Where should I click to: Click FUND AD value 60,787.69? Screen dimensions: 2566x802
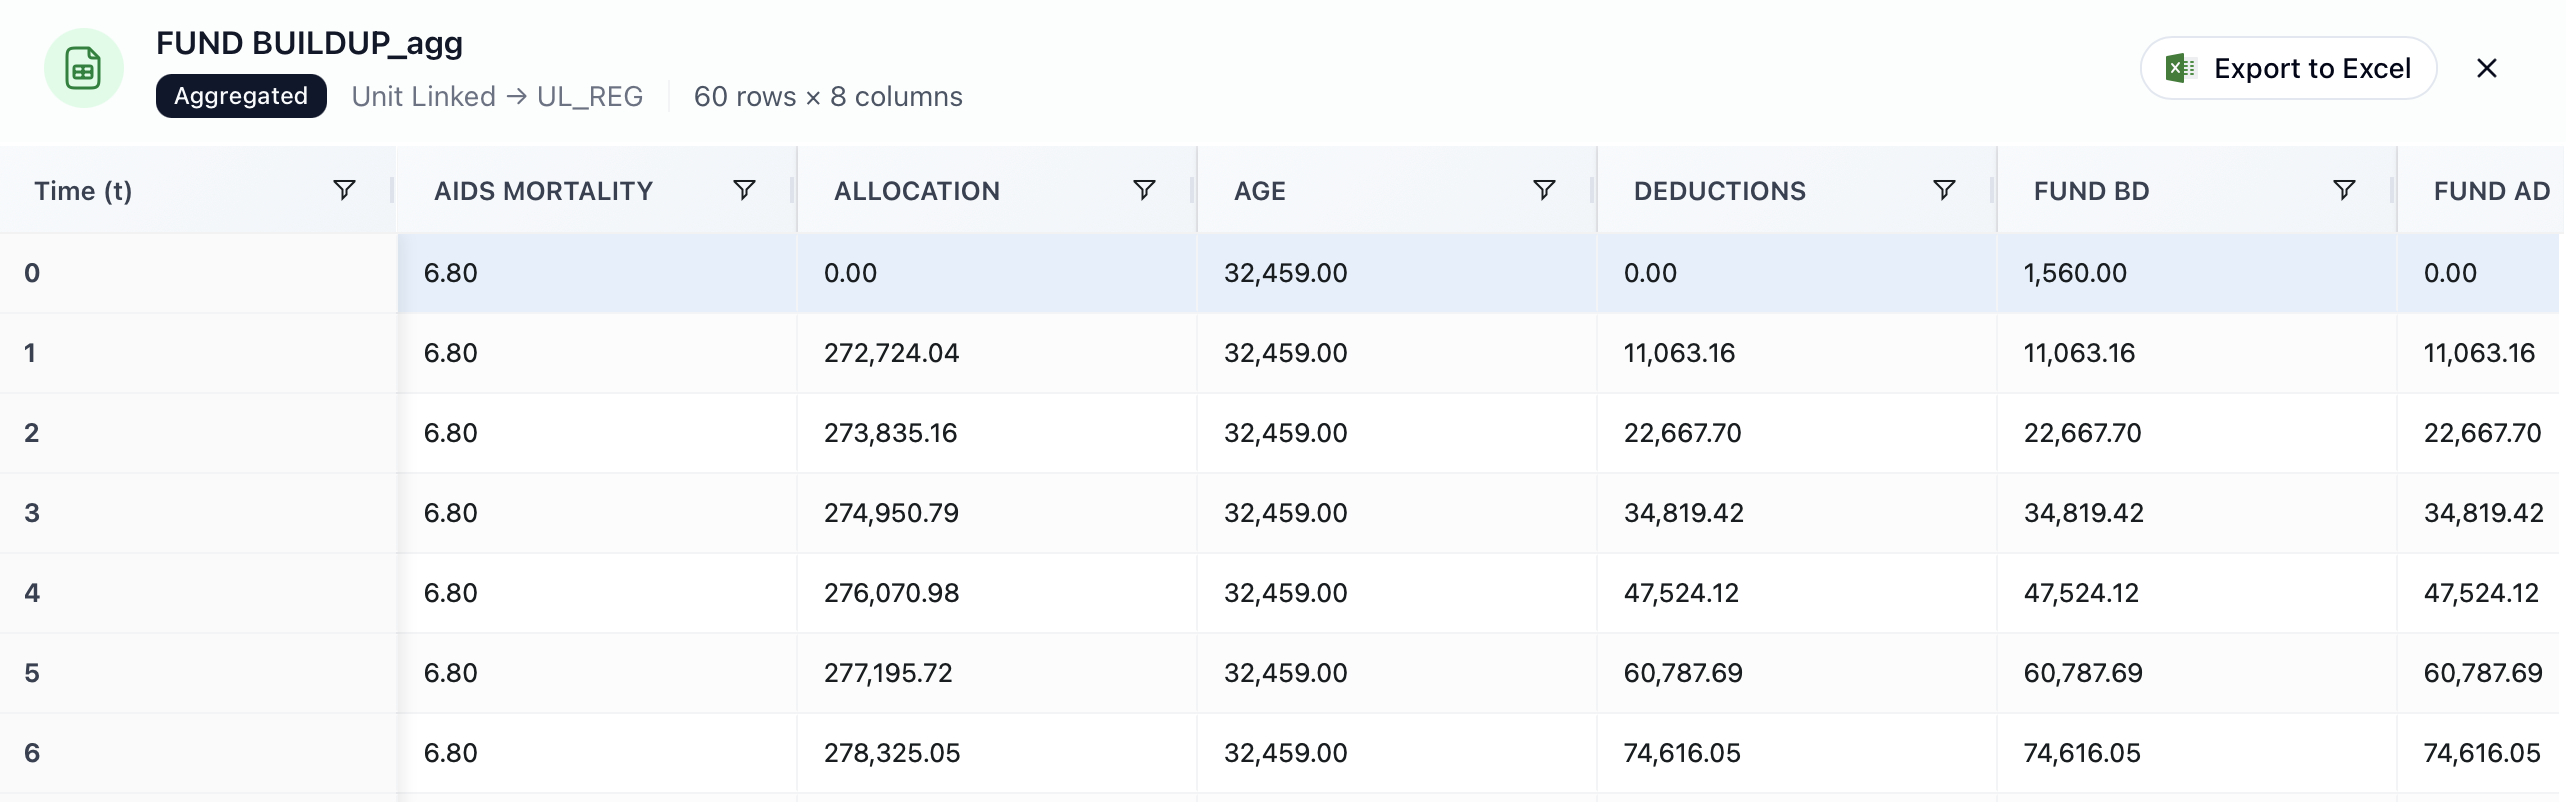[2483, 673]
